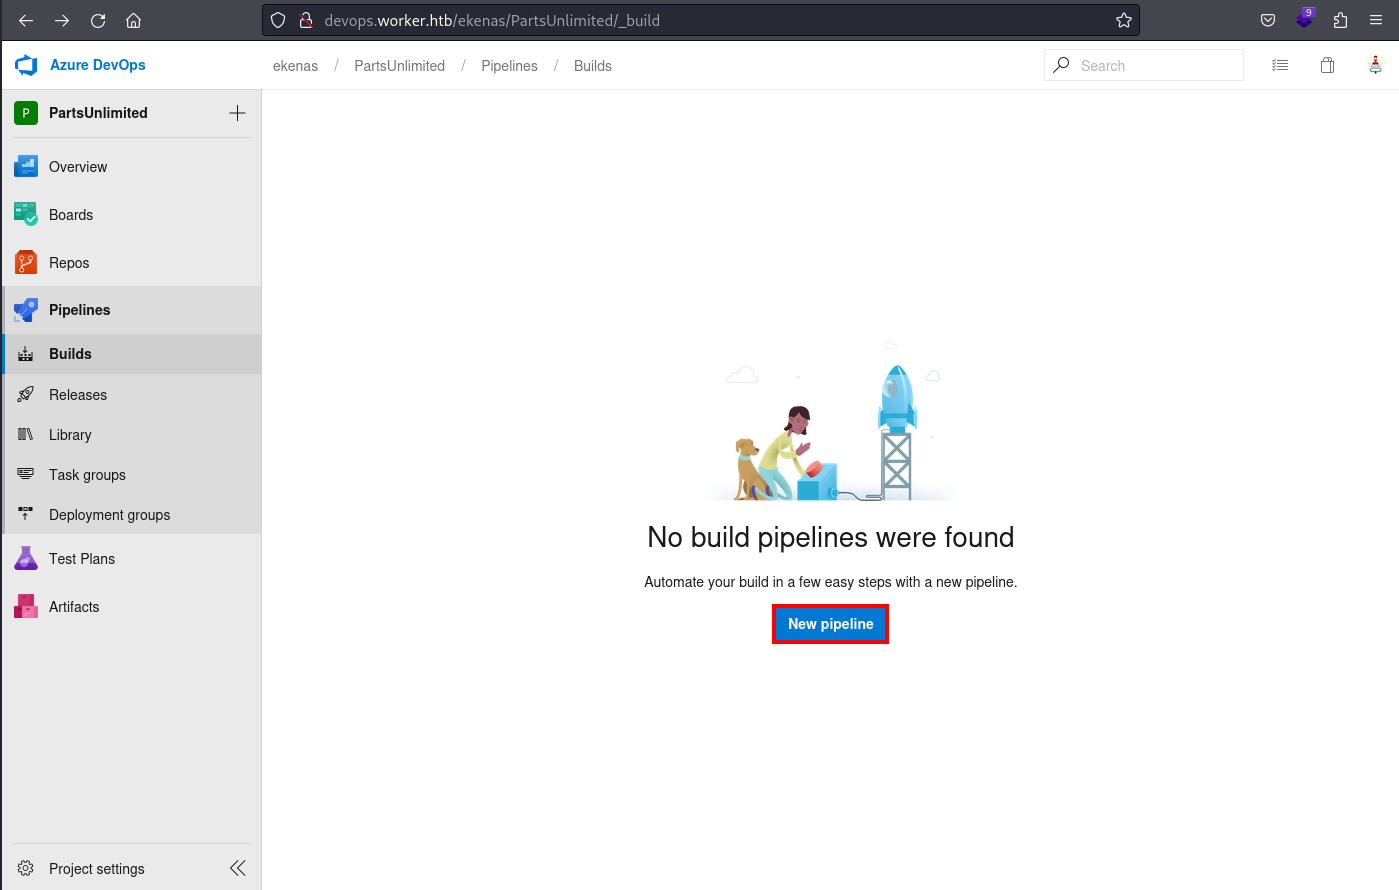Screen dimensions: 1399x890
Task: Create a New pipeline
Action: (830, 624)
